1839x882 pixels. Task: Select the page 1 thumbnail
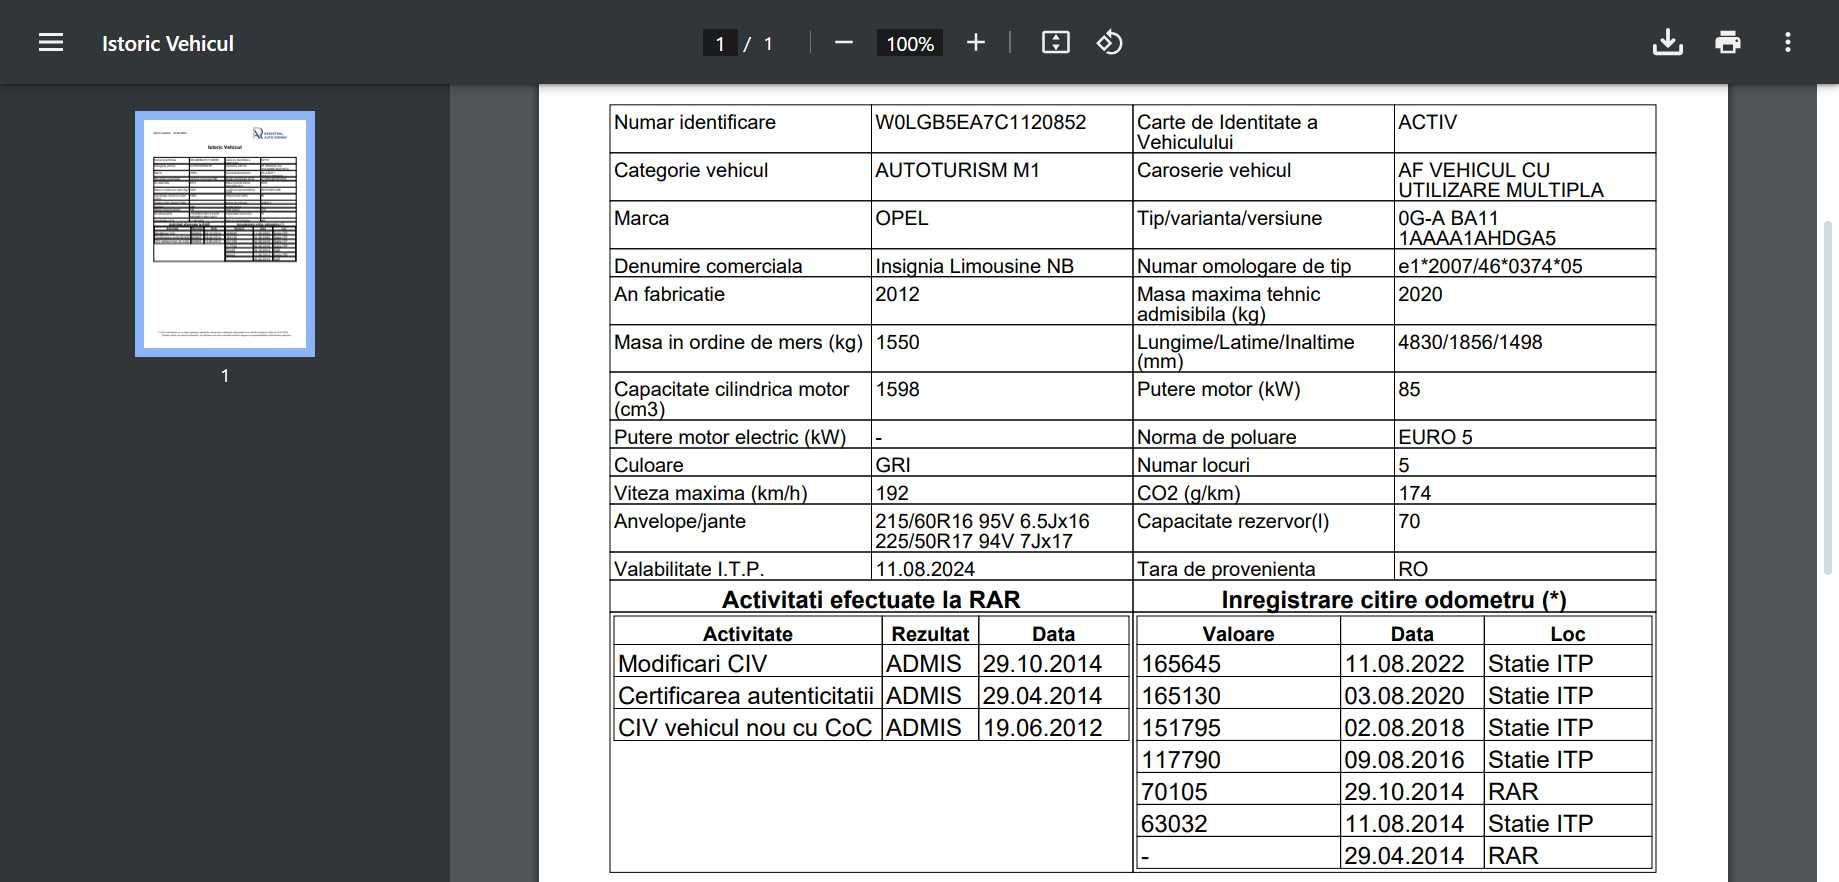click(225, 234)
